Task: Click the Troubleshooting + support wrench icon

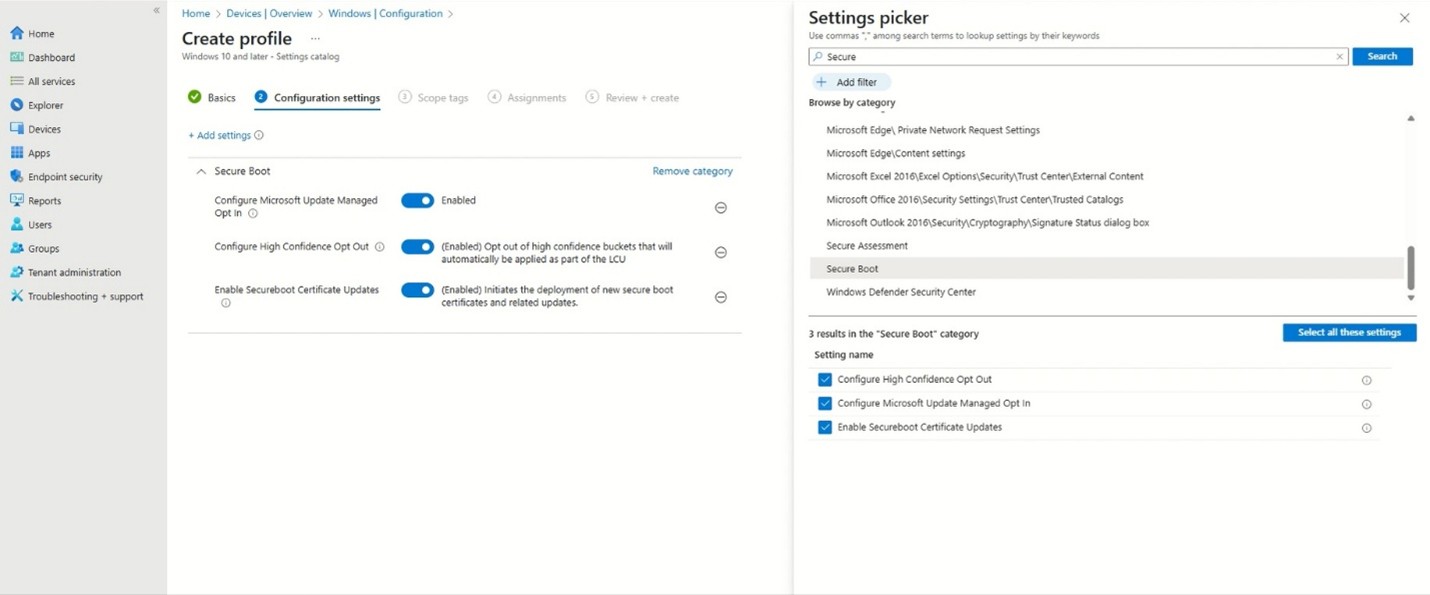Action: [x=17, y=296]
